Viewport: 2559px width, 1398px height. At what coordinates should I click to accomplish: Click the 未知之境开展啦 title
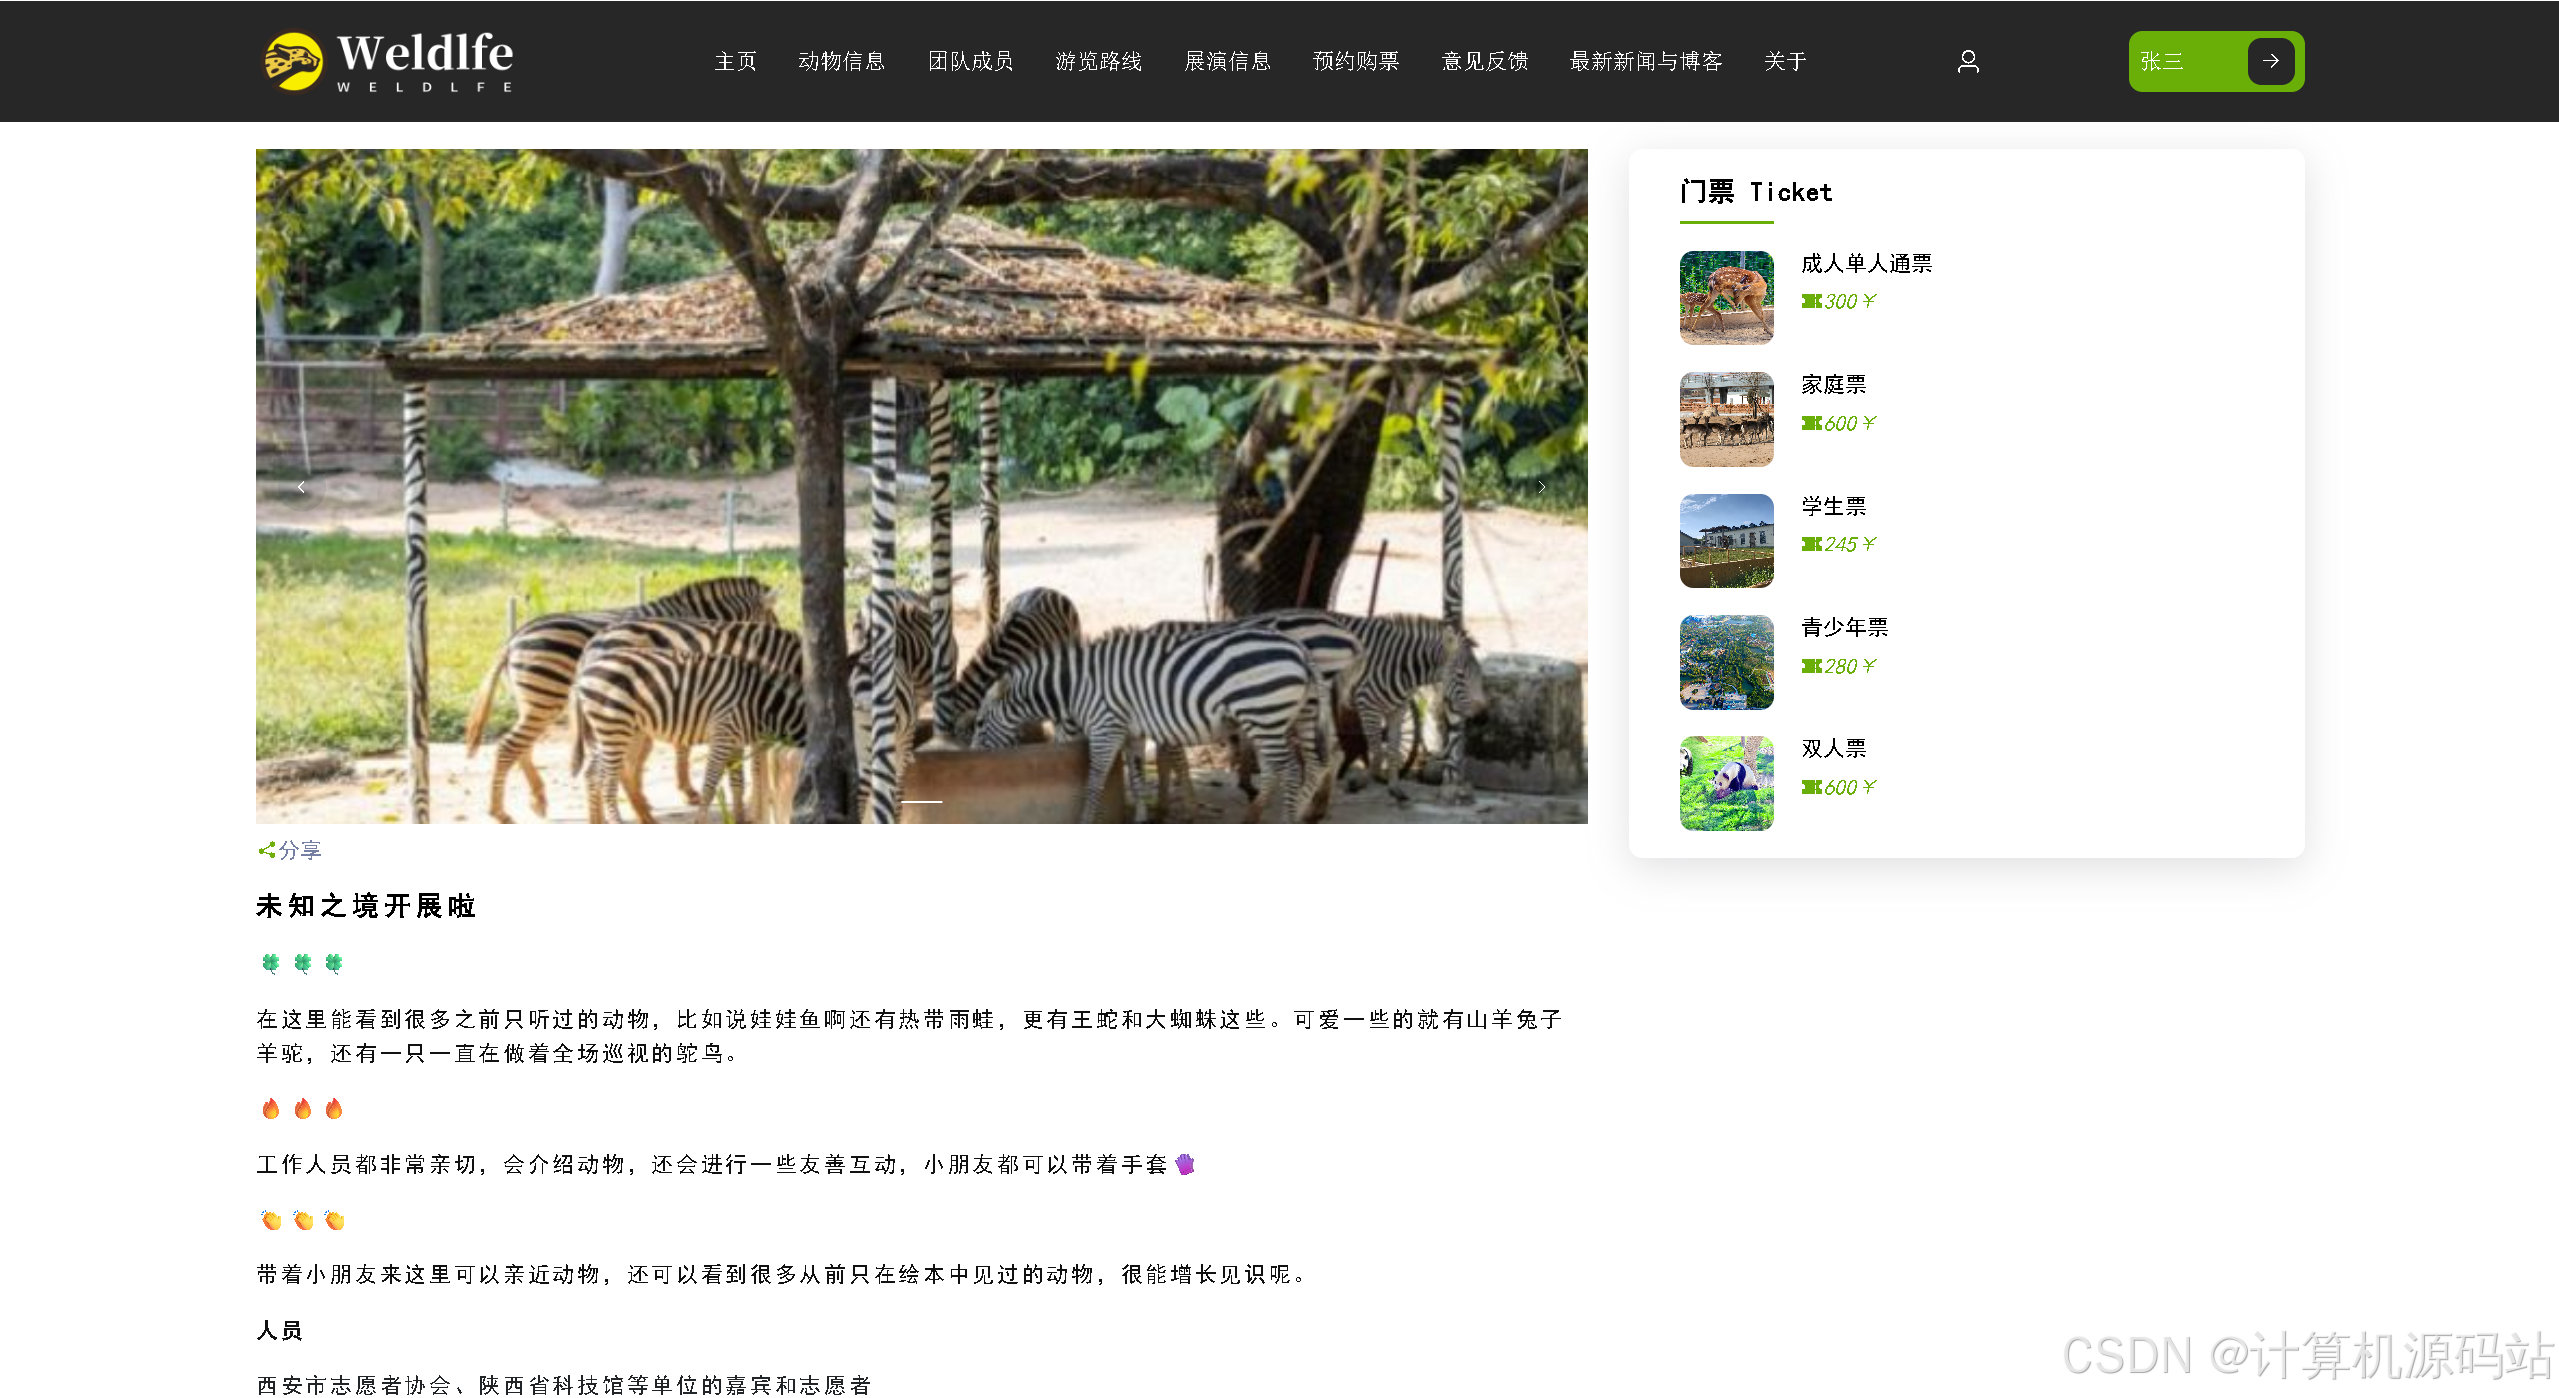click(366, 906)
